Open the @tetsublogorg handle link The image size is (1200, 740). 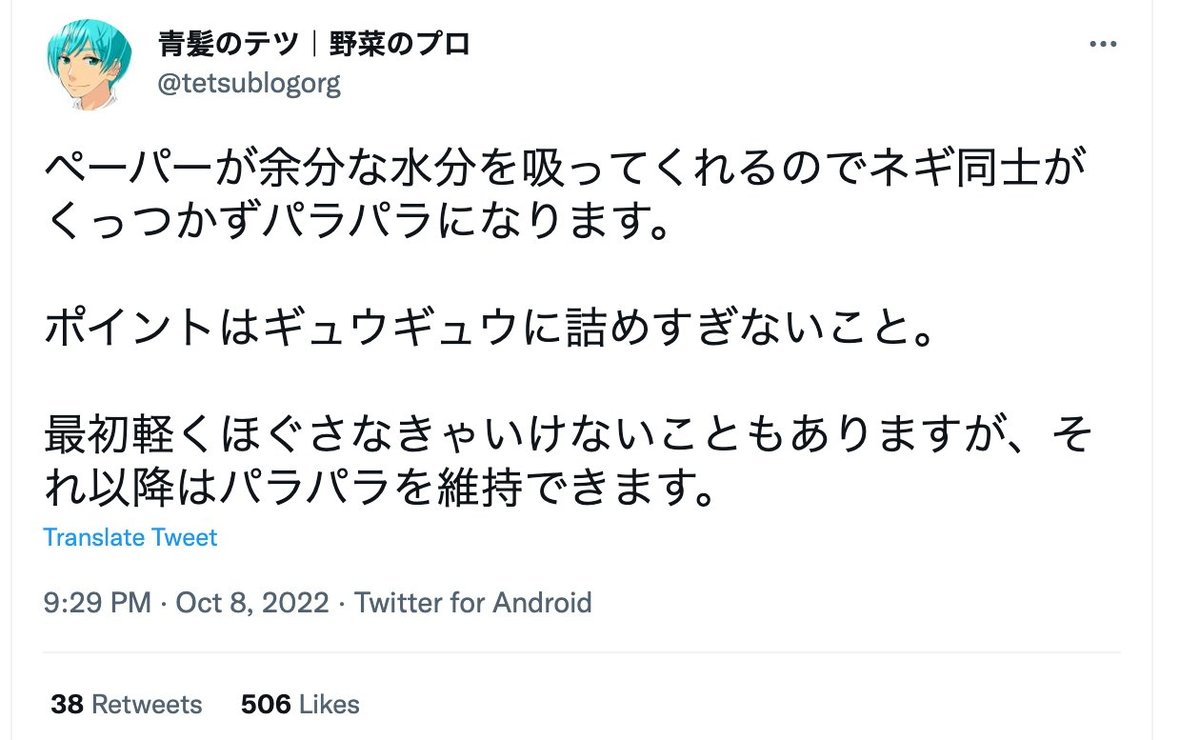click(x=250, y=83)
